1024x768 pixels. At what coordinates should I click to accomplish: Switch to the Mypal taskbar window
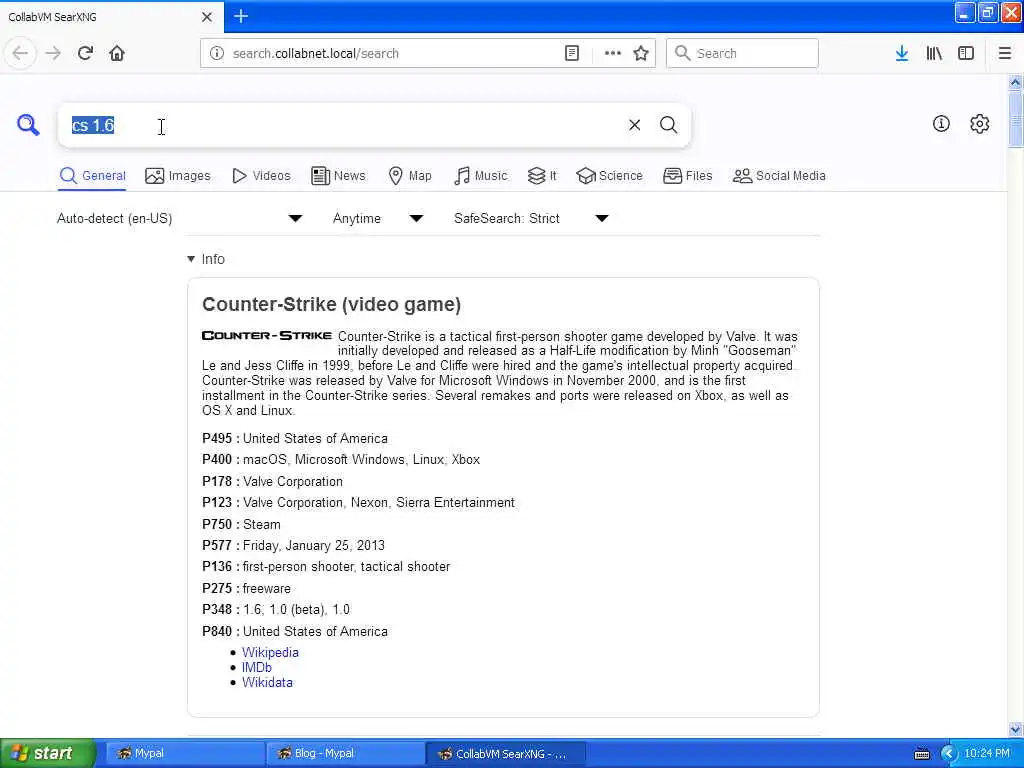coord(185,753)
